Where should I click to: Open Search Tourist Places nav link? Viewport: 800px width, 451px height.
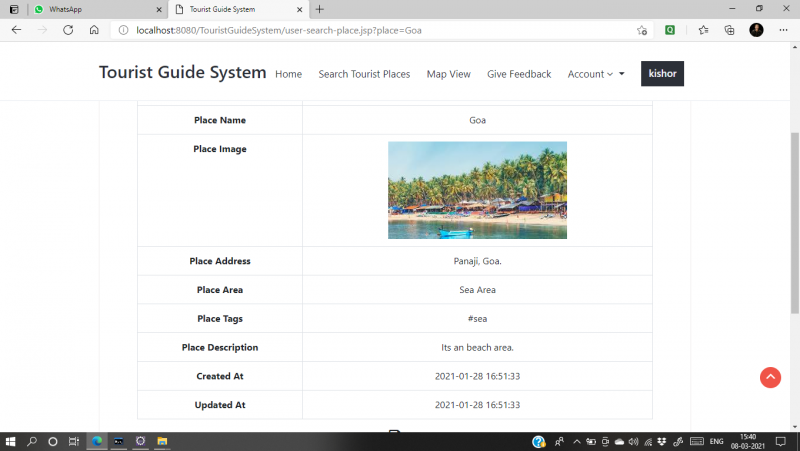click(364, 74)
